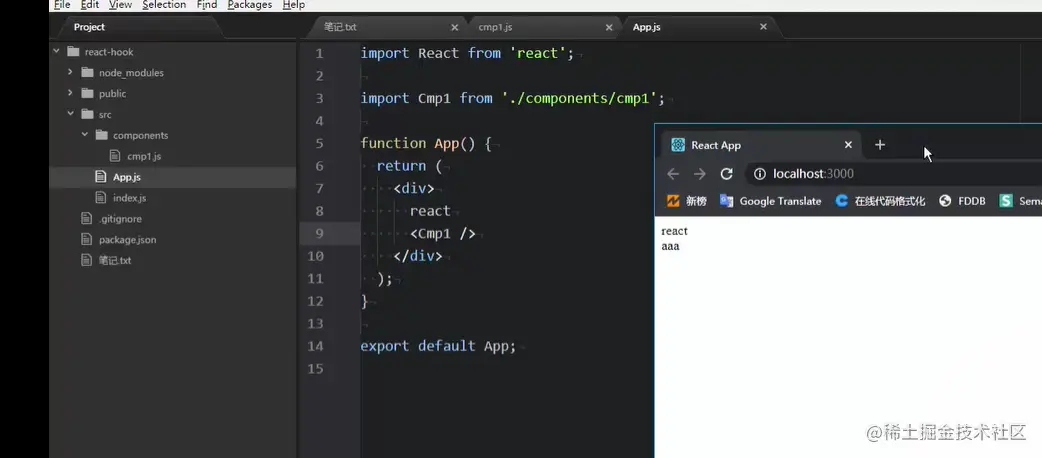Click the localhost:3000 address bar
This screenshot has height=458, width=1042.
pyautogui.click(x=894, y=174)
